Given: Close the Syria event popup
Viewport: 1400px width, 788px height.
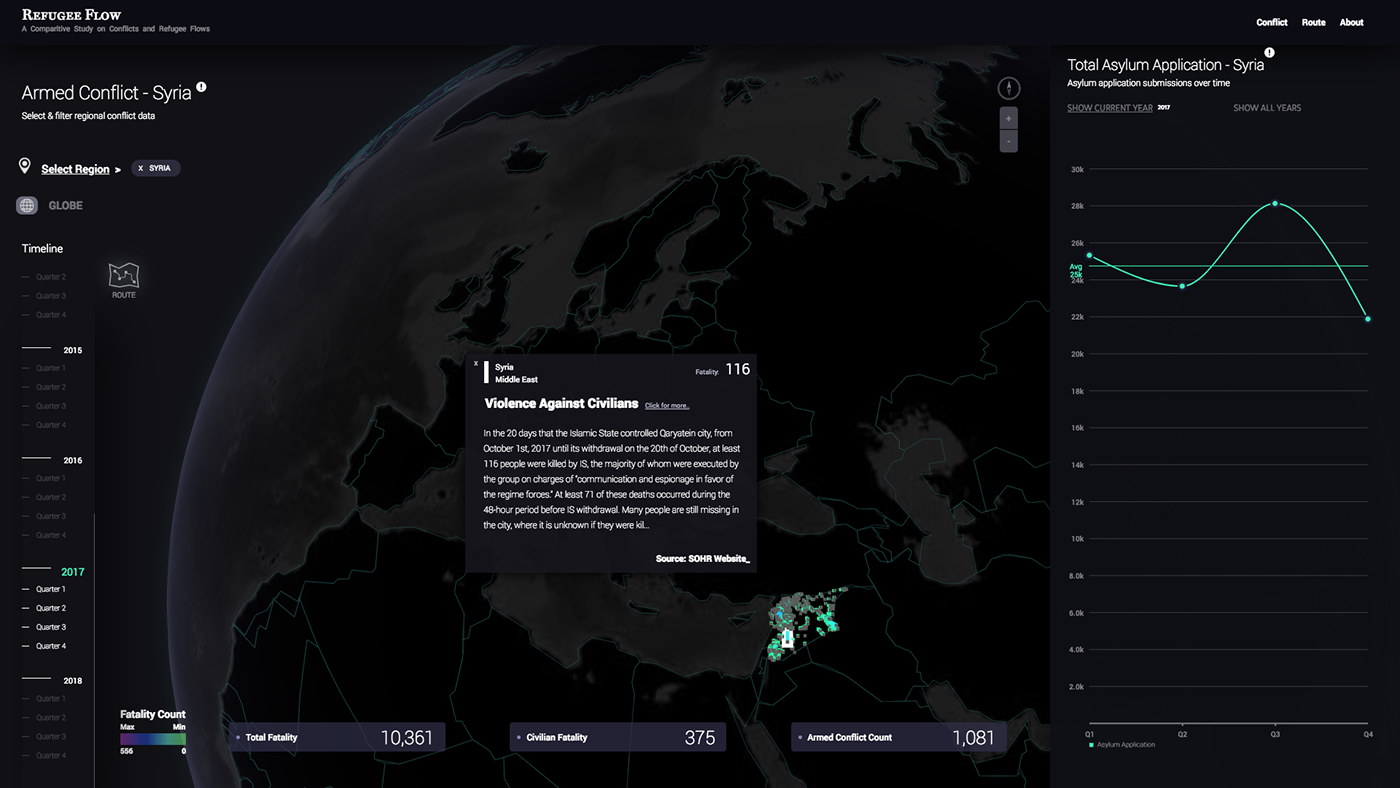Looking at the screenshot, I should (x=476, y=364).
